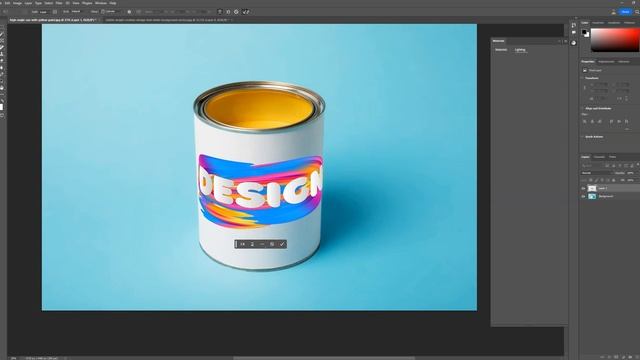Click the align horizontal centers icon in Properties

(x=592, y=122)
